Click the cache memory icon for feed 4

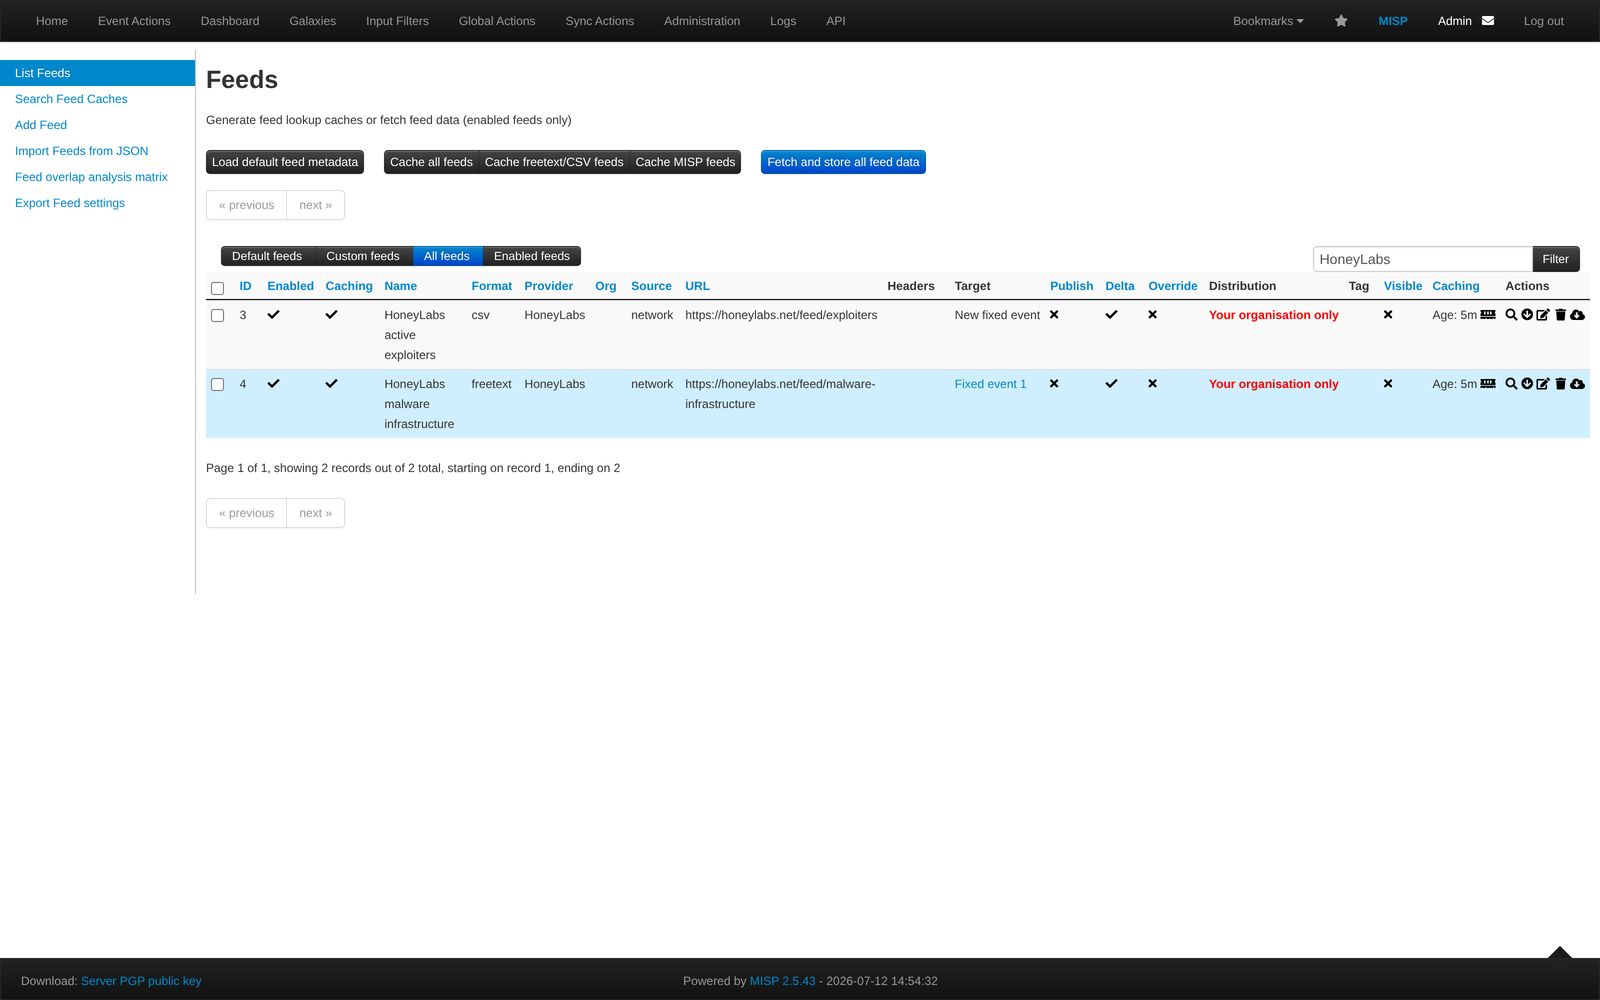coord(1488,384)
